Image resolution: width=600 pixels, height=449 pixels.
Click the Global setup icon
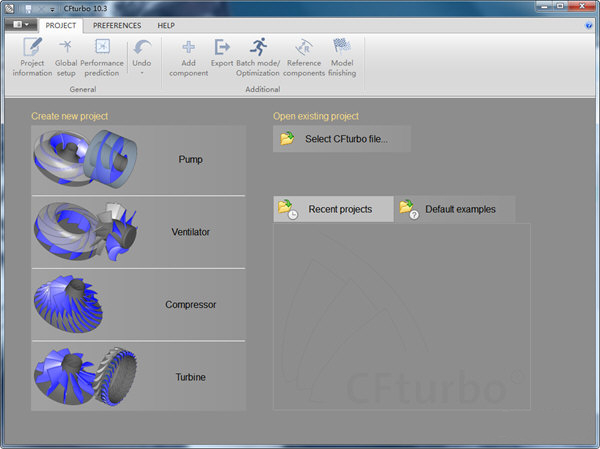tap(66, 57)
